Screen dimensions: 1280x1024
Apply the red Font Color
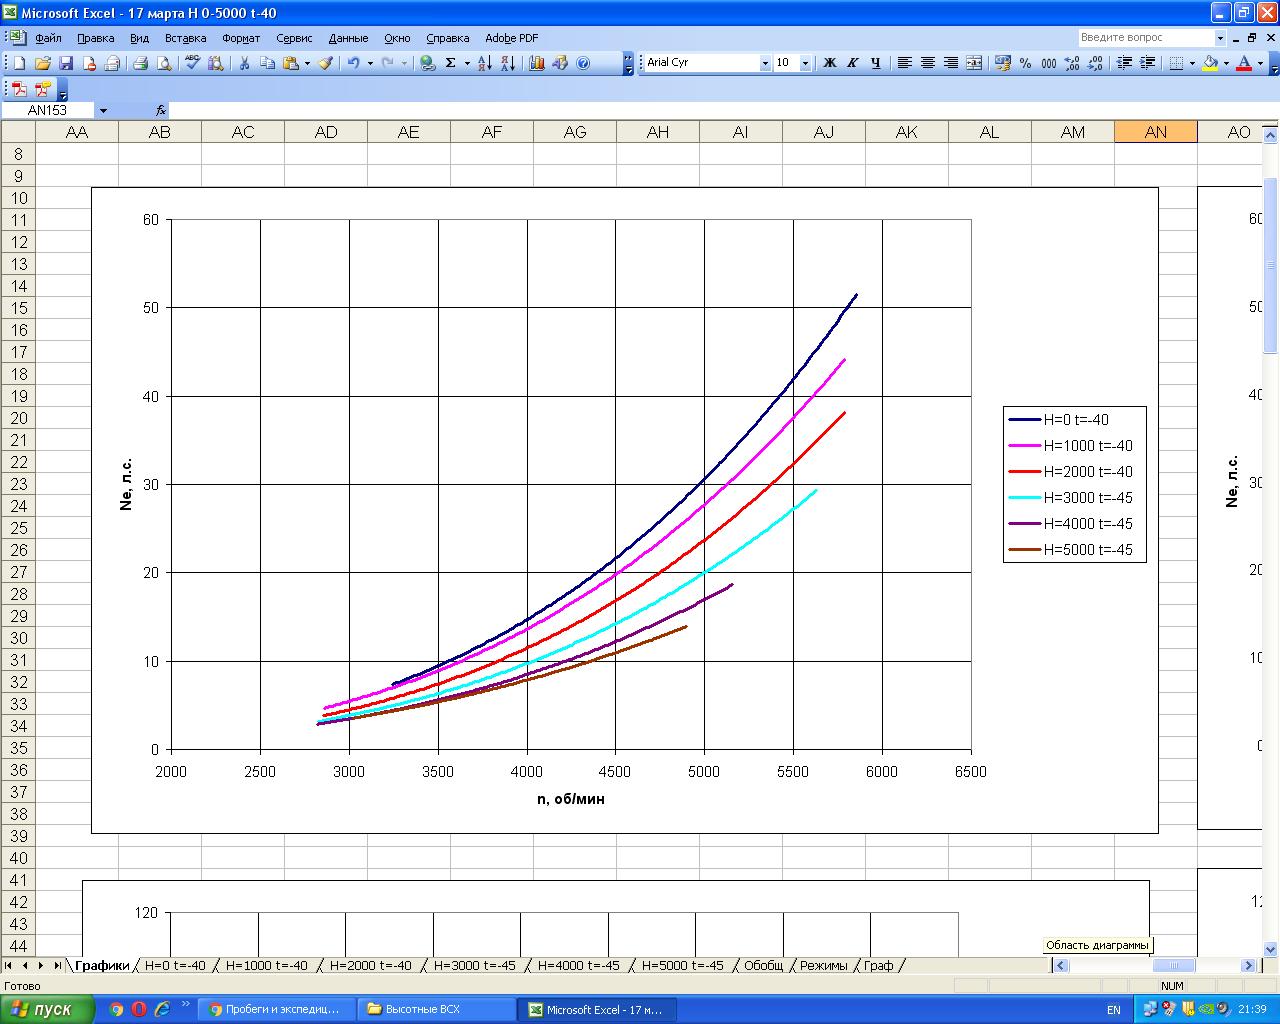(x=1244, y=63)
